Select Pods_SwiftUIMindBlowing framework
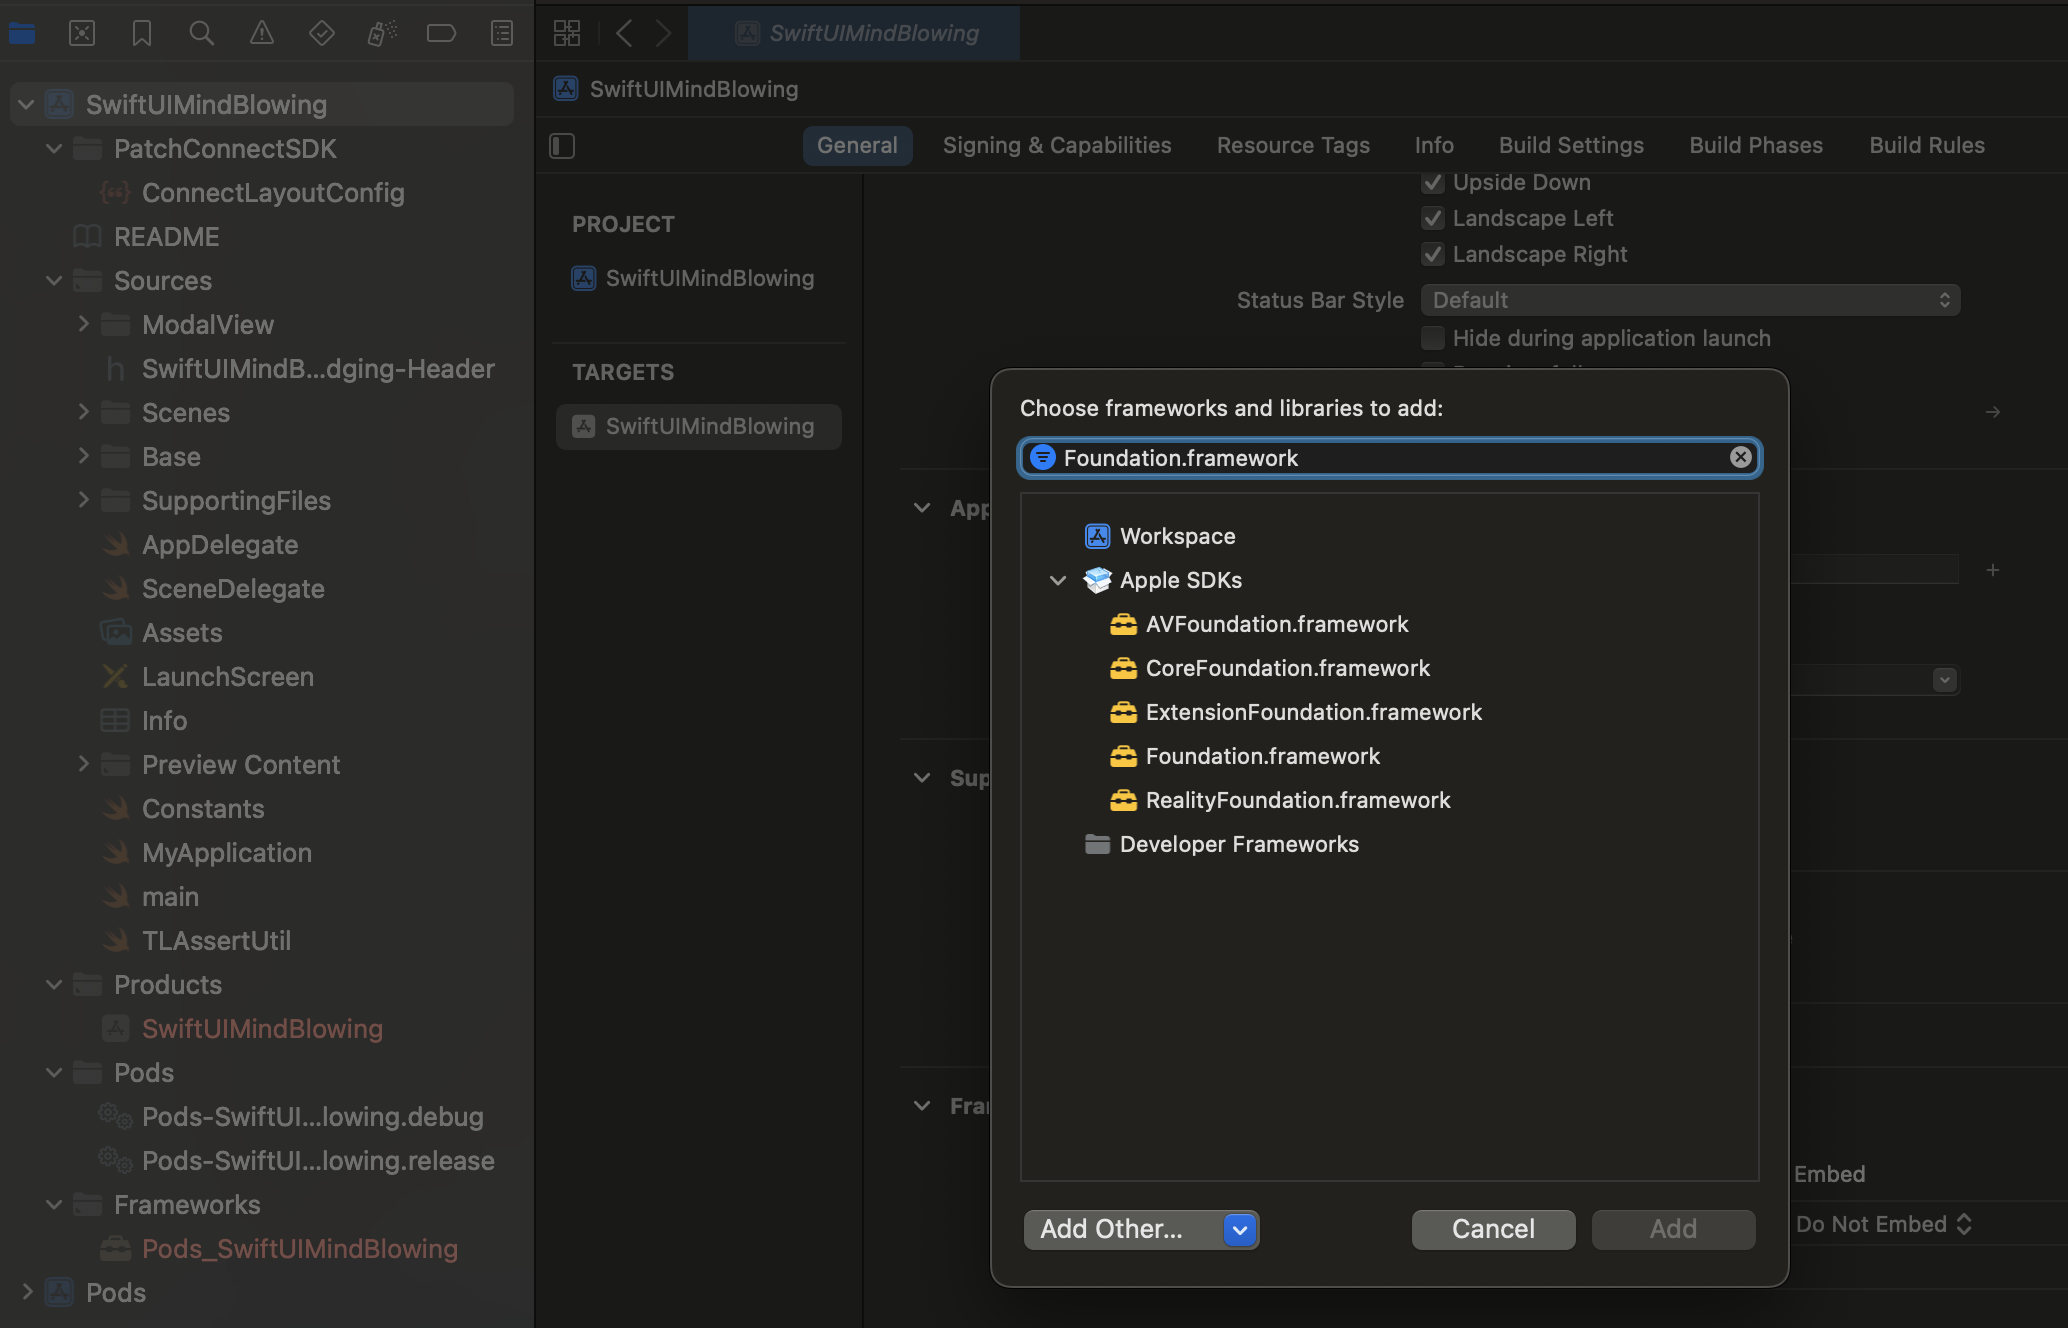 tap(300, 1248)
